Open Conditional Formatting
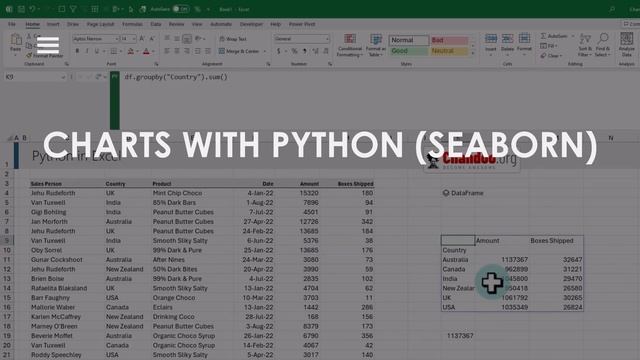The image size is (640, 360). coord(350,45)
